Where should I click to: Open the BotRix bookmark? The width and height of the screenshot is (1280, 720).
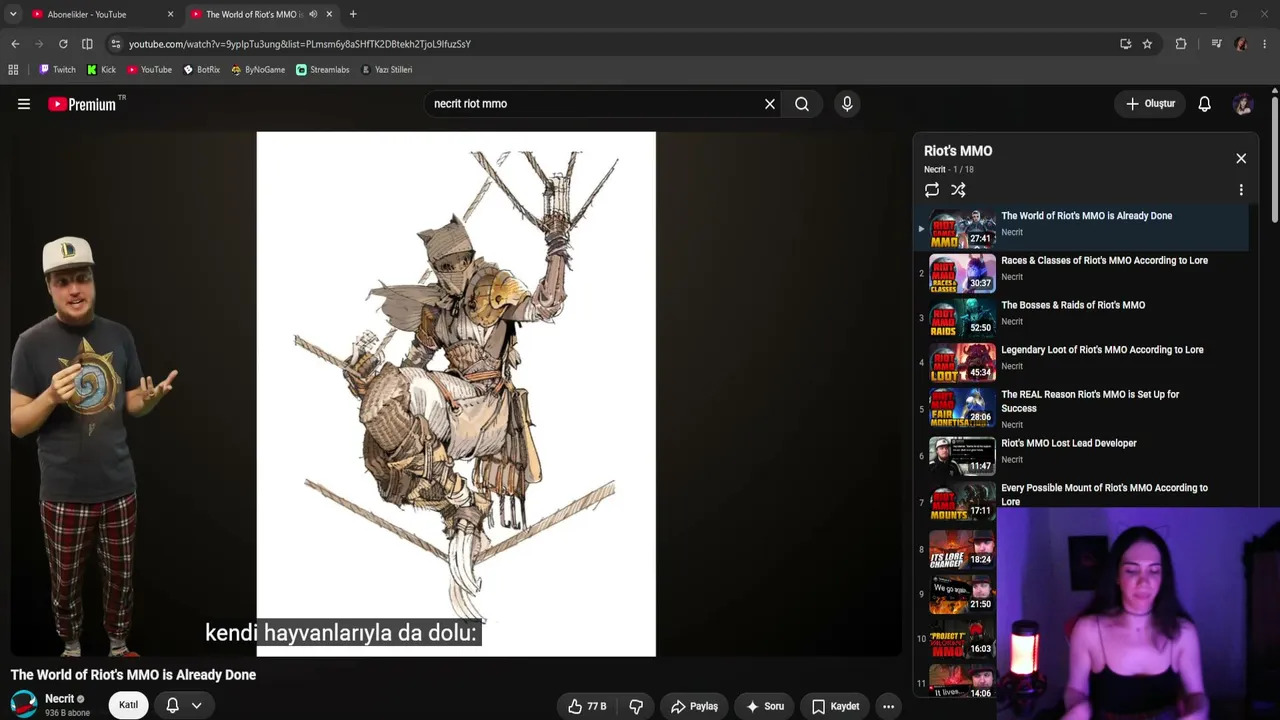click(201, 70)
